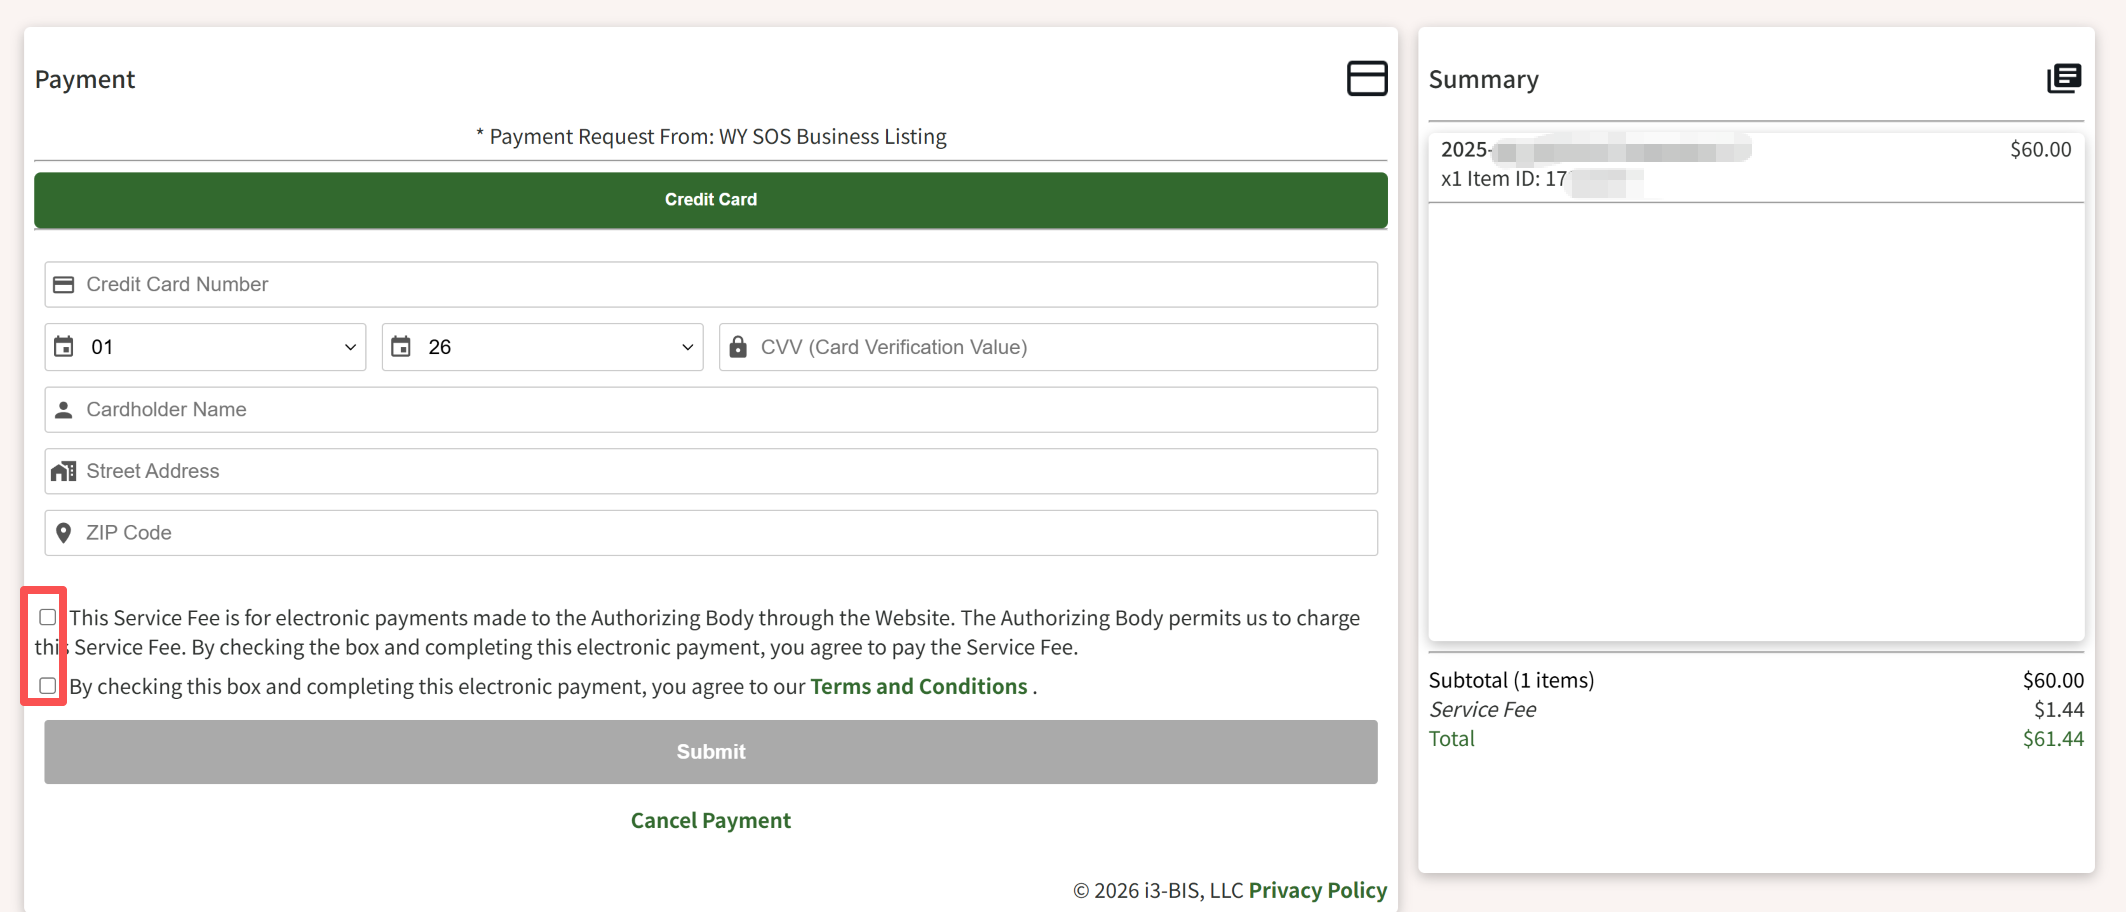
Task: Check the Terms and Conditions agreement checkbox
Action: [47, 686]
